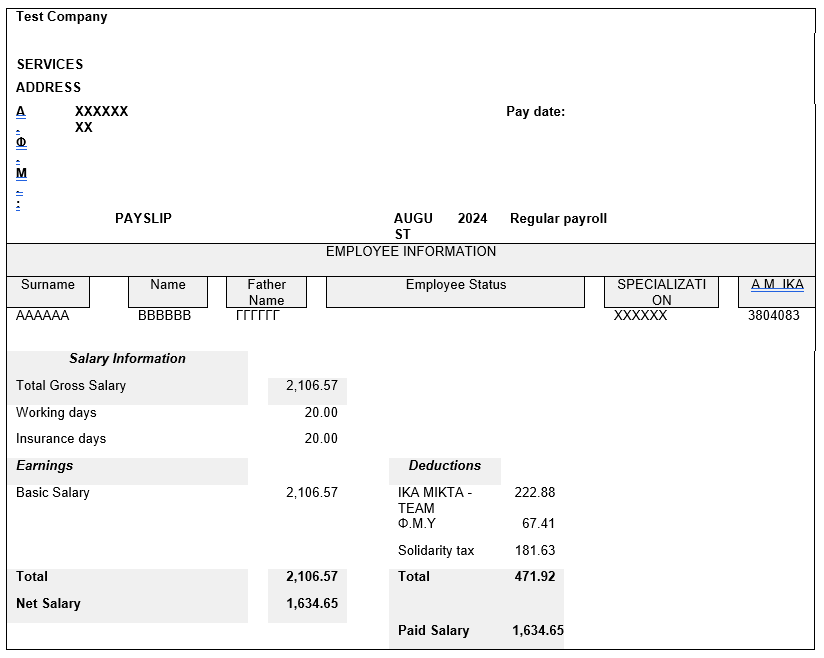
Task: Open the A.M. IKA column header link
Action: click(x=775, y=284)
